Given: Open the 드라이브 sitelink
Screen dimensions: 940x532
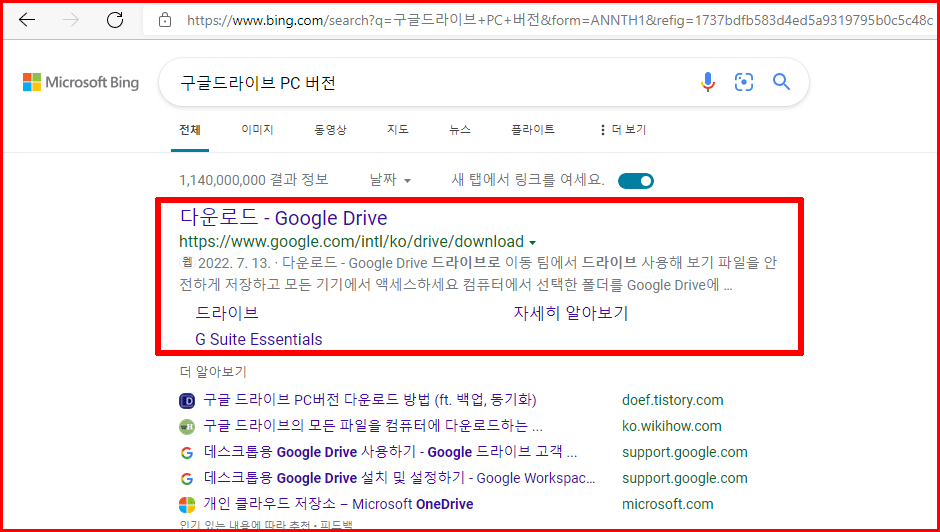Looking at the screenshot, I should pyautogui.click(x=227, y=312).
